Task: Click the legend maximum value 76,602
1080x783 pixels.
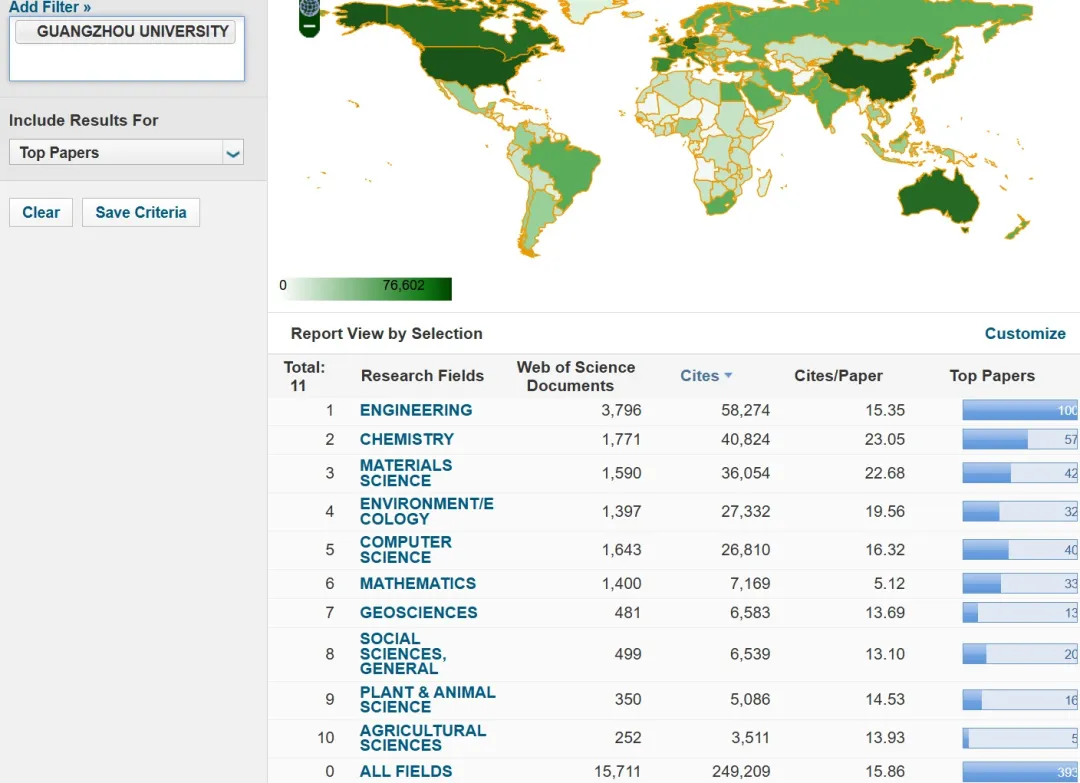Action: point(404,285)
